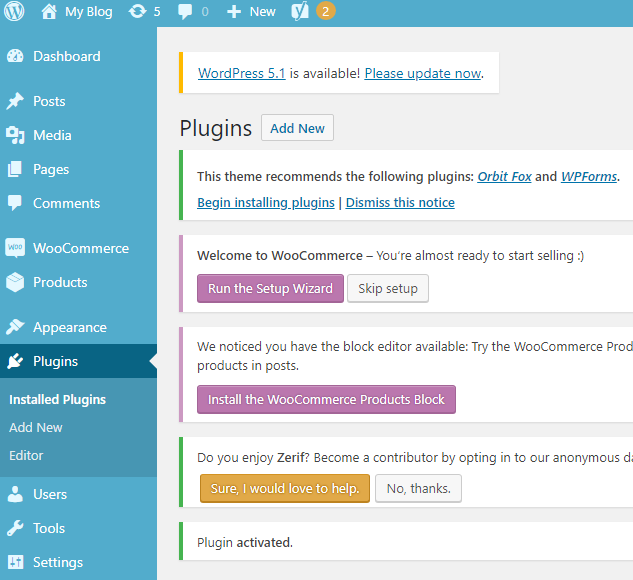Click the orange notification badge showing 2
The image size is (633, 580).
pyautogui.click(x=325, y=11)
